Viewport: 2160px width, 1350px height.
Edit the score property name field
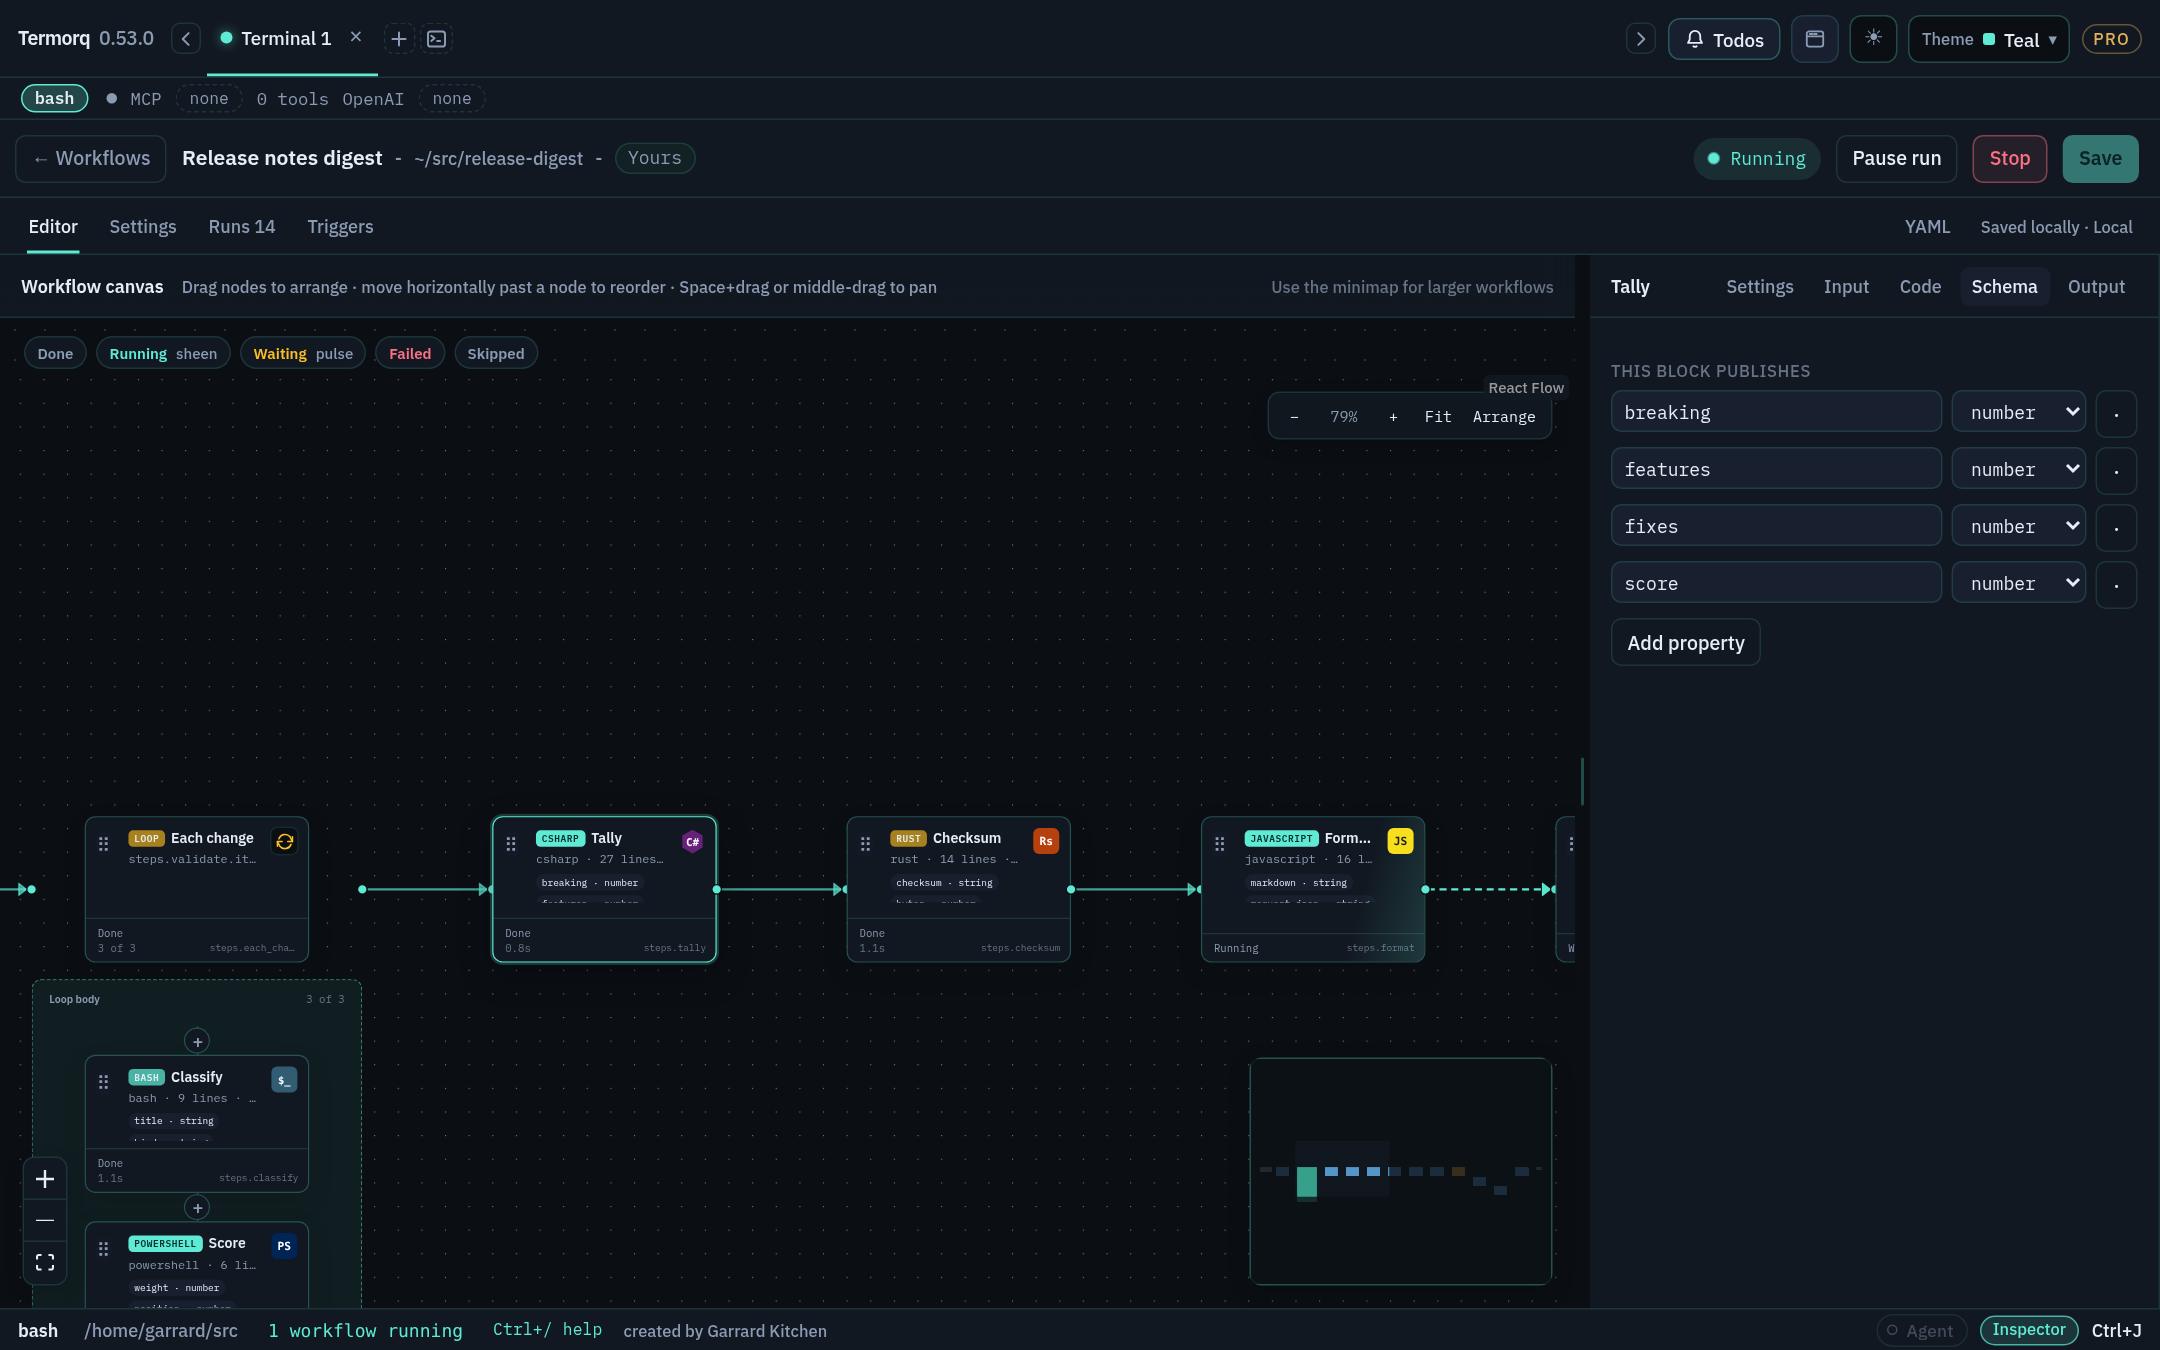coord(1776,583)
